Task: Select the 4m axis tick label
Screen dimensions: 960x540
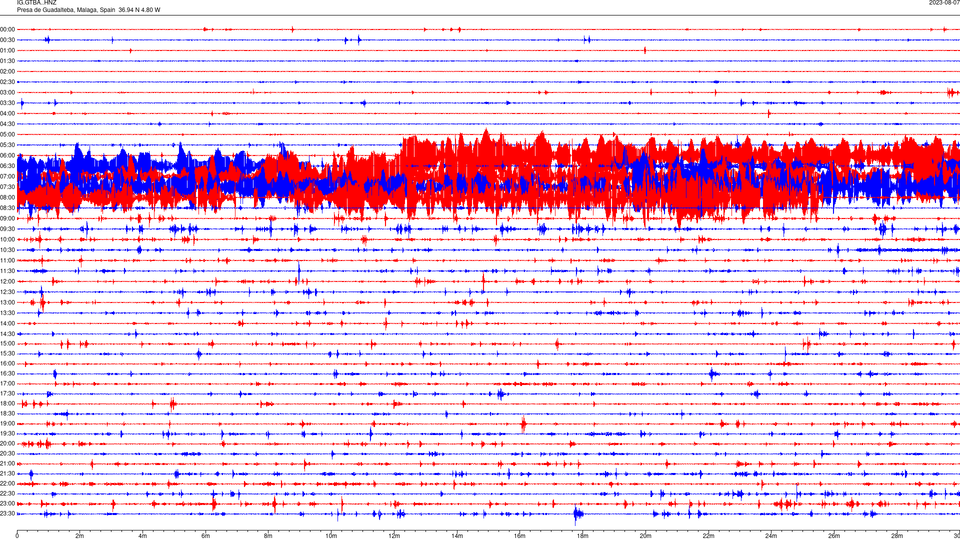Action: click(143, 536)
